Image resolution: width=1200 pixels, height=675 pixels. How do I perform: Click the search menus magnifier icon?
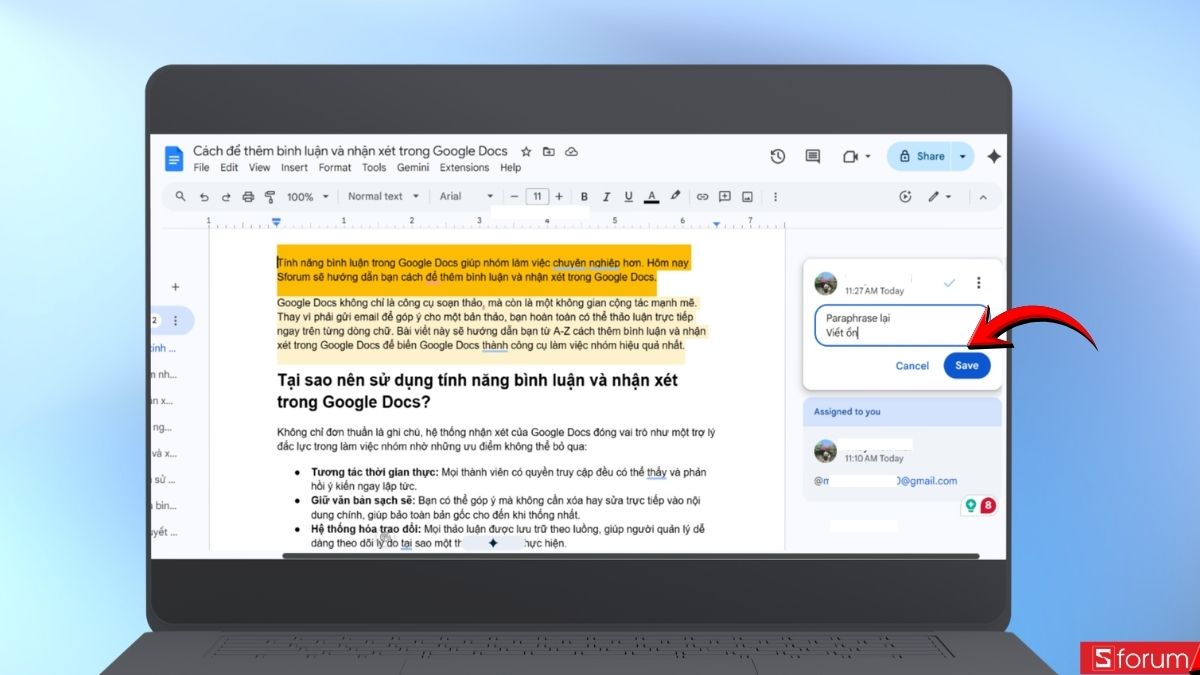181,196
